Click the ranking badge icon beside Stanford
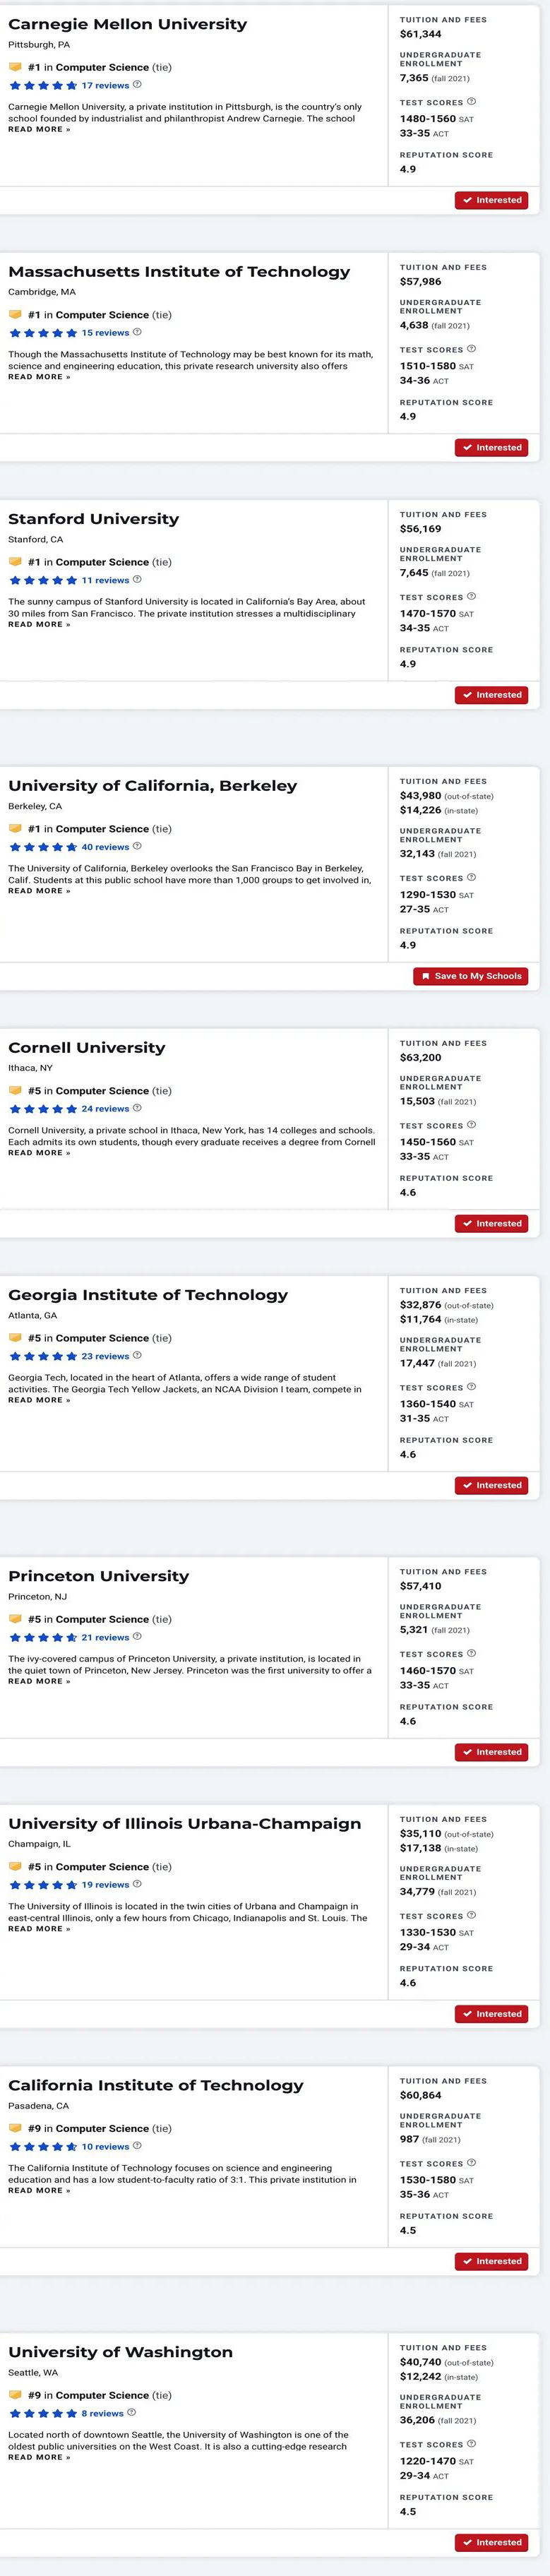The height and width of the screenshot is (2576, 550). [x=15, y=562]
